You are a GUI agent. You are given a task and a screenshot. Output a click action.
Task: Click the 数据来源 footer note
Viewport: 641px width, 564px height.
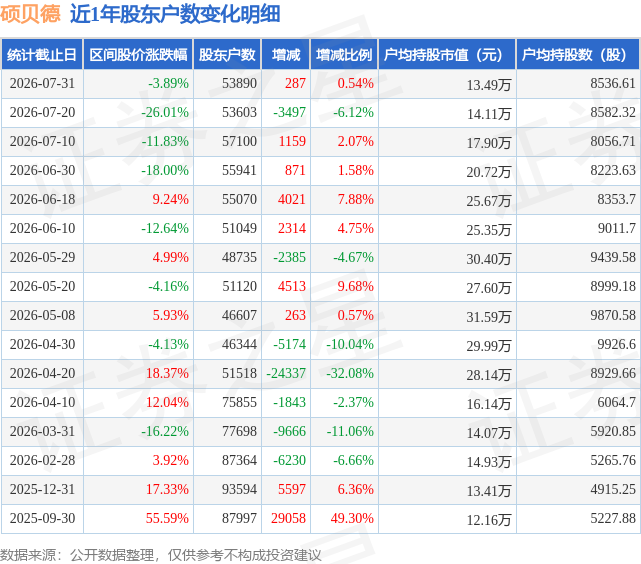161,555
